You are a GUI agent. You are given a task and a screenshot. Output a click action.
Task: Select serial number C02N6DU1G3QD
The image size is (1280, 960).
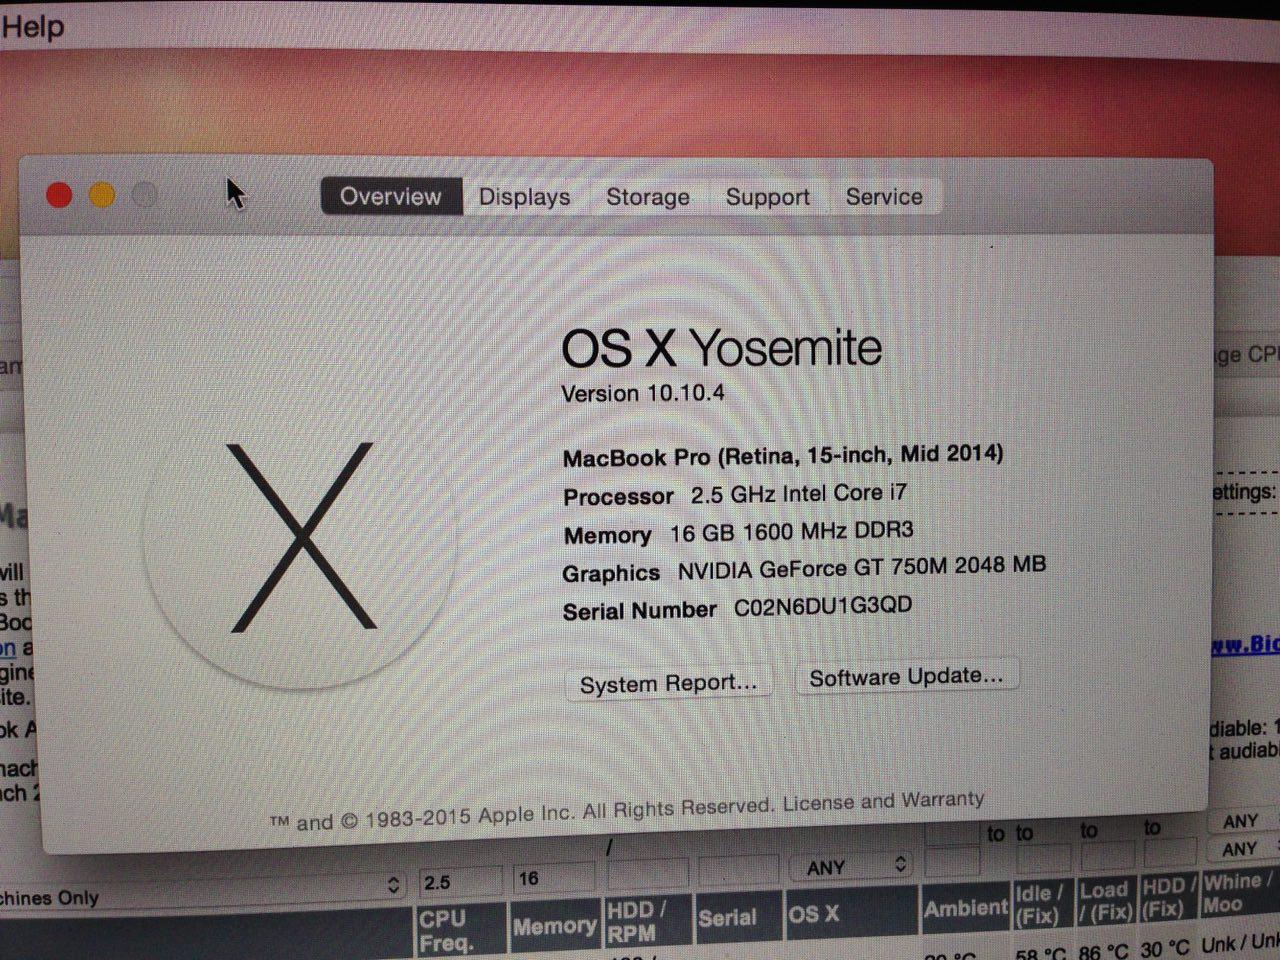(823, 607)
